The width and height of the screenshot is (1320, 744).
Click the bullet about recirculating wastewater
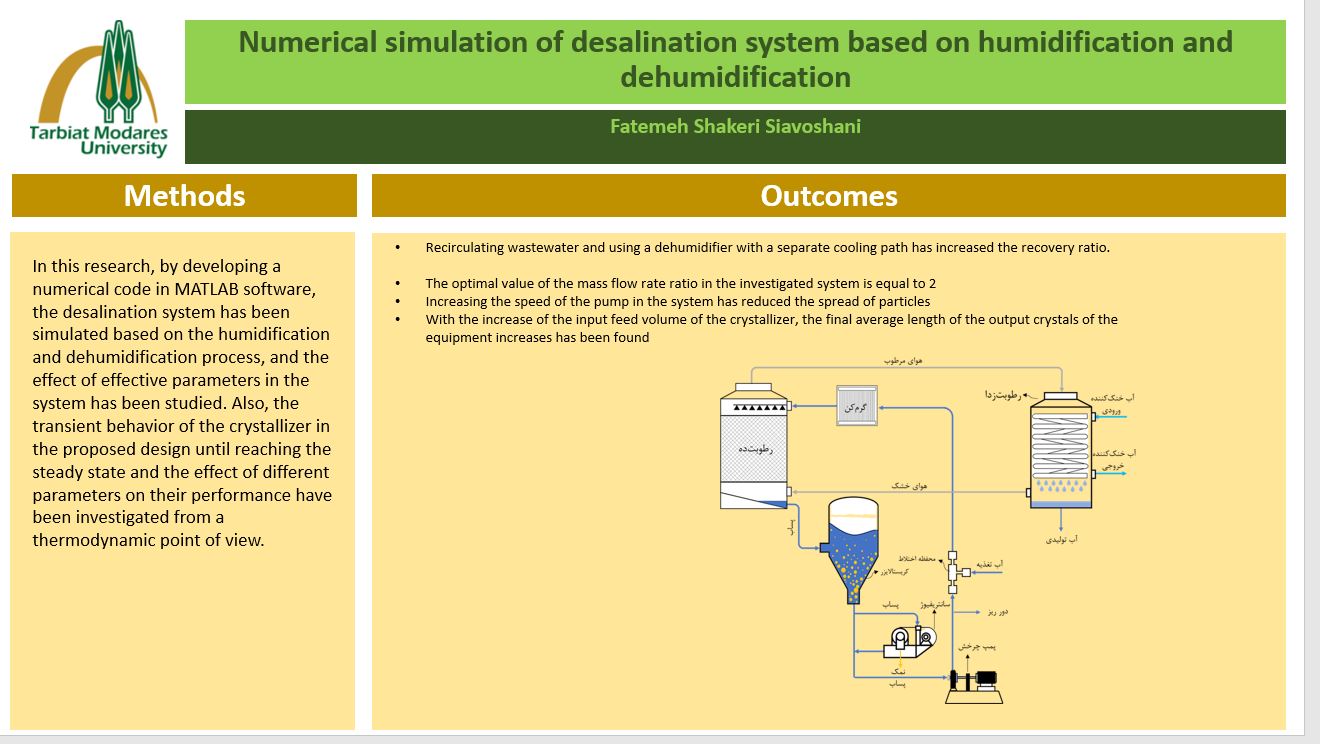pyautogui.click(x=766, y=247)
